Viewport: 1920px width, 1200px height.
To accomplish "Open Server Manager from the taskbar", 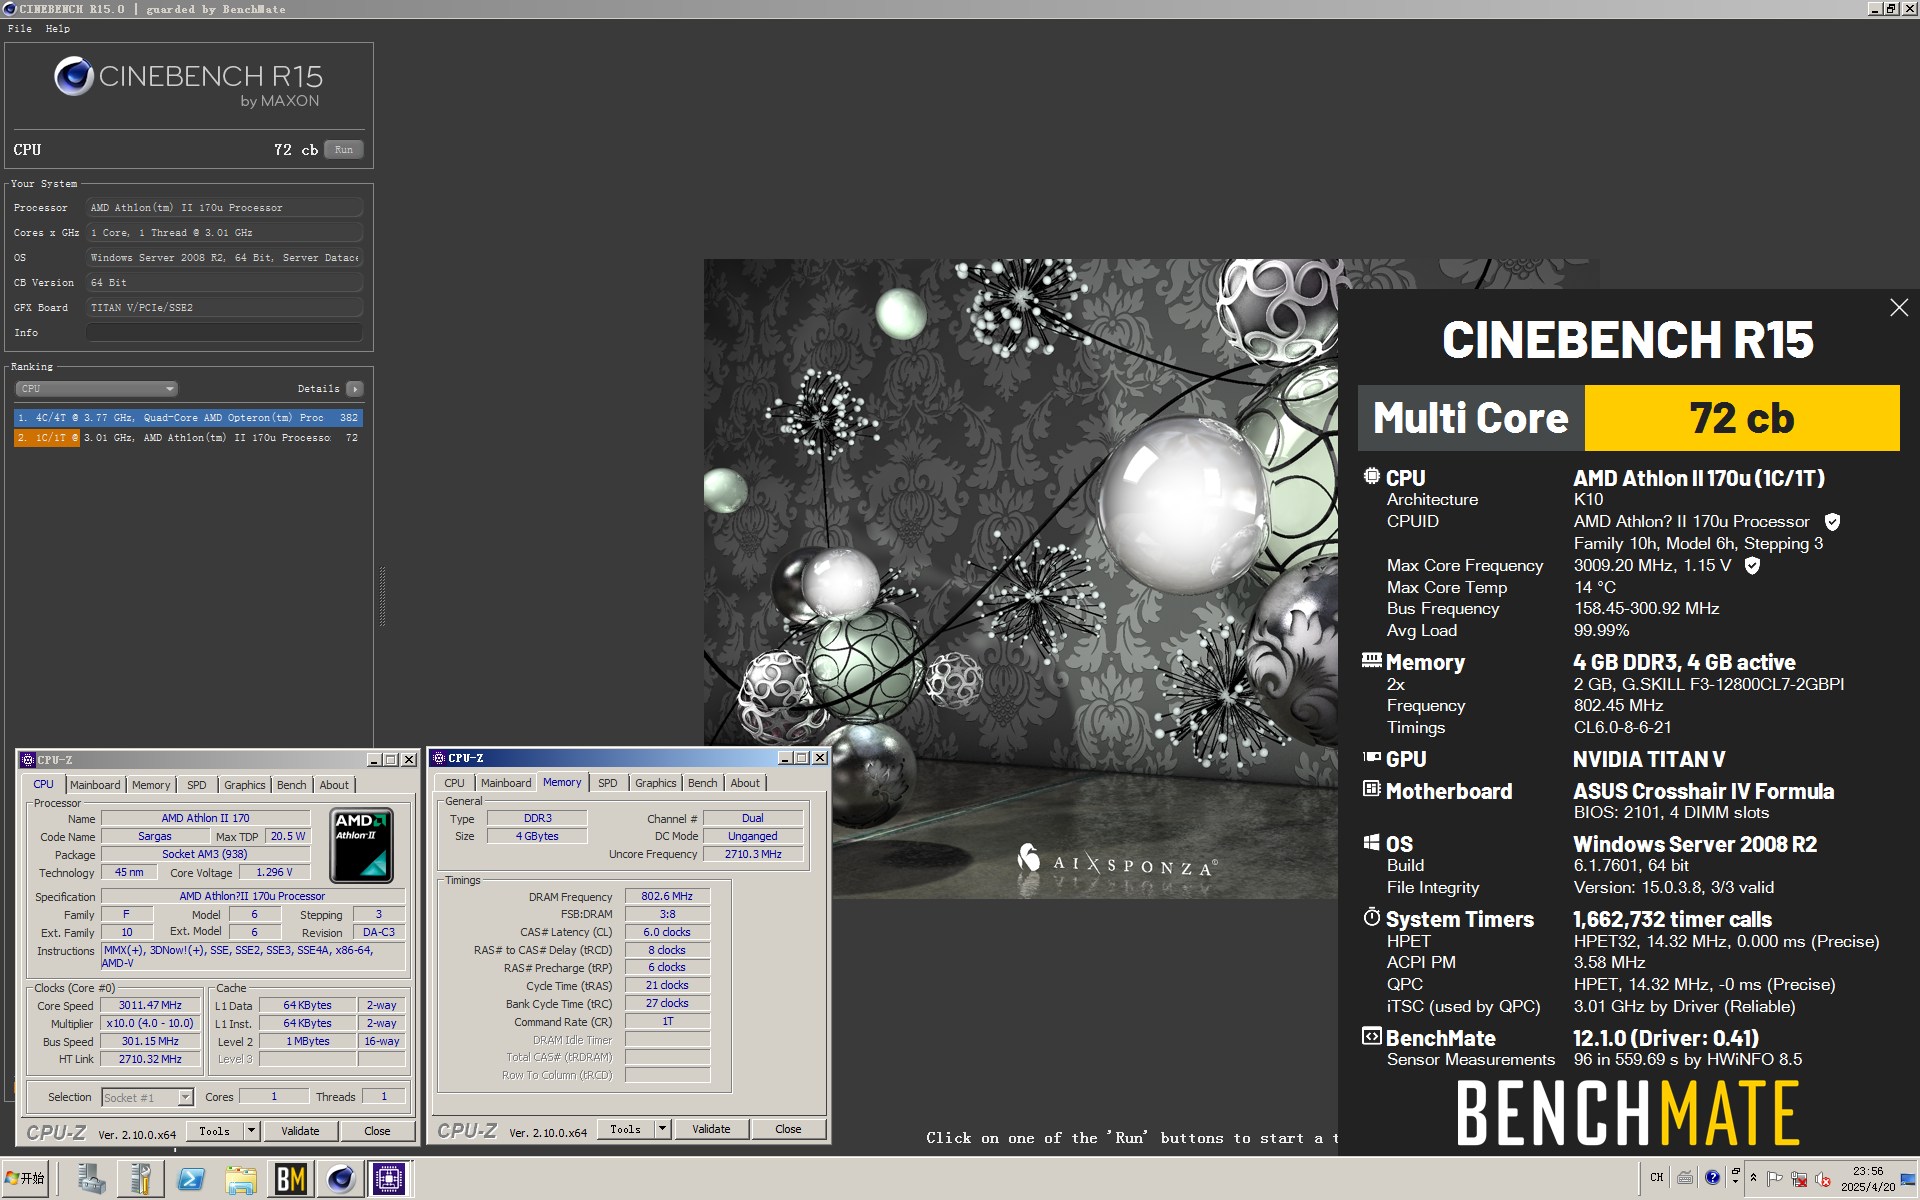I will click(x=92, y=1179).
